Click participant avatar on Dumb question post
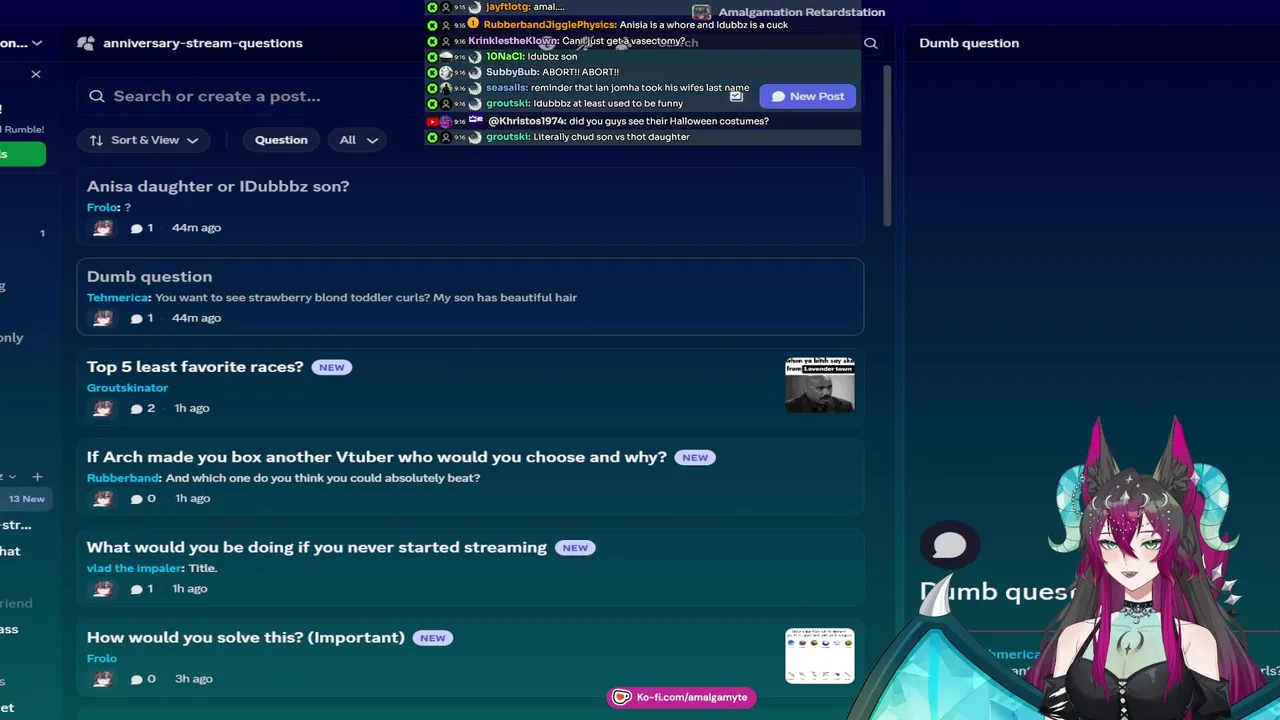Screen dimensions: 1280x720 103,318
